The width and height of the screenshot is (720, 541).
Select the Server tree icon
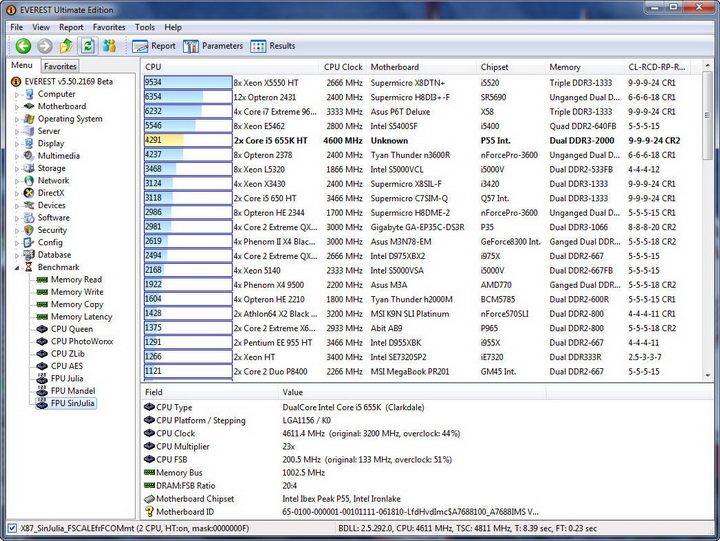tap(29, 131)
